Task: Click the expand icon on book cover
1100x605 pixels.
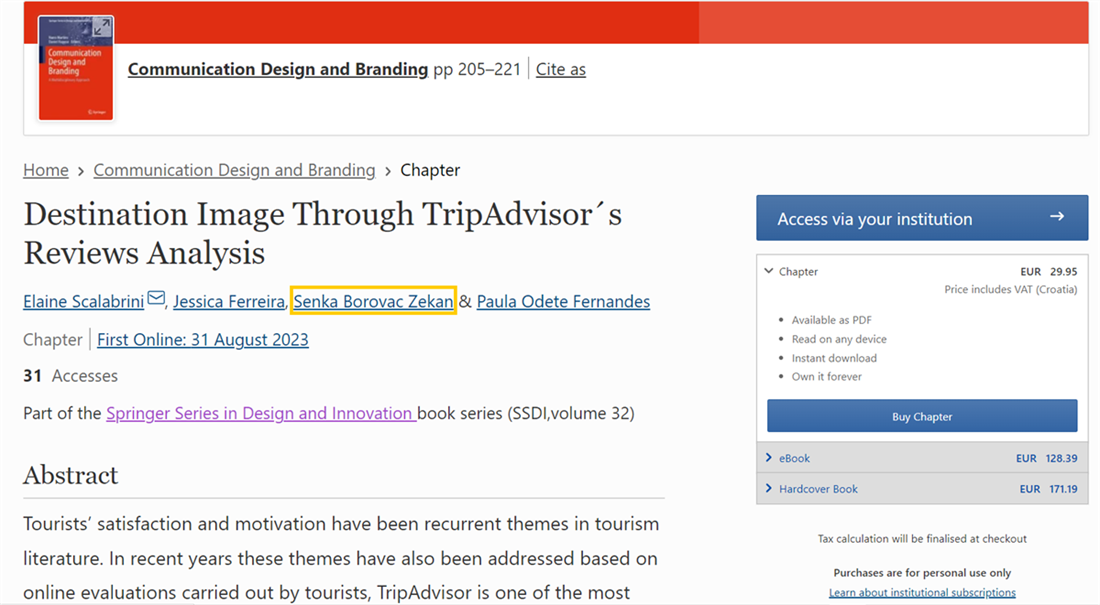Action: tap(102, 27)
